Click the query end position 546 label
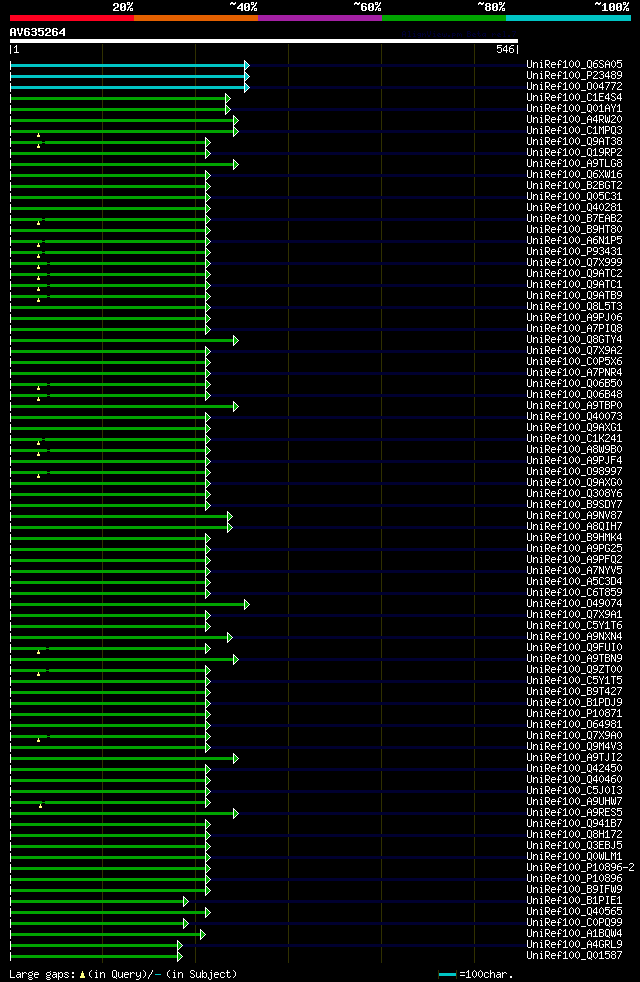This screenshot has height=982, width=640. click(505, 49)
